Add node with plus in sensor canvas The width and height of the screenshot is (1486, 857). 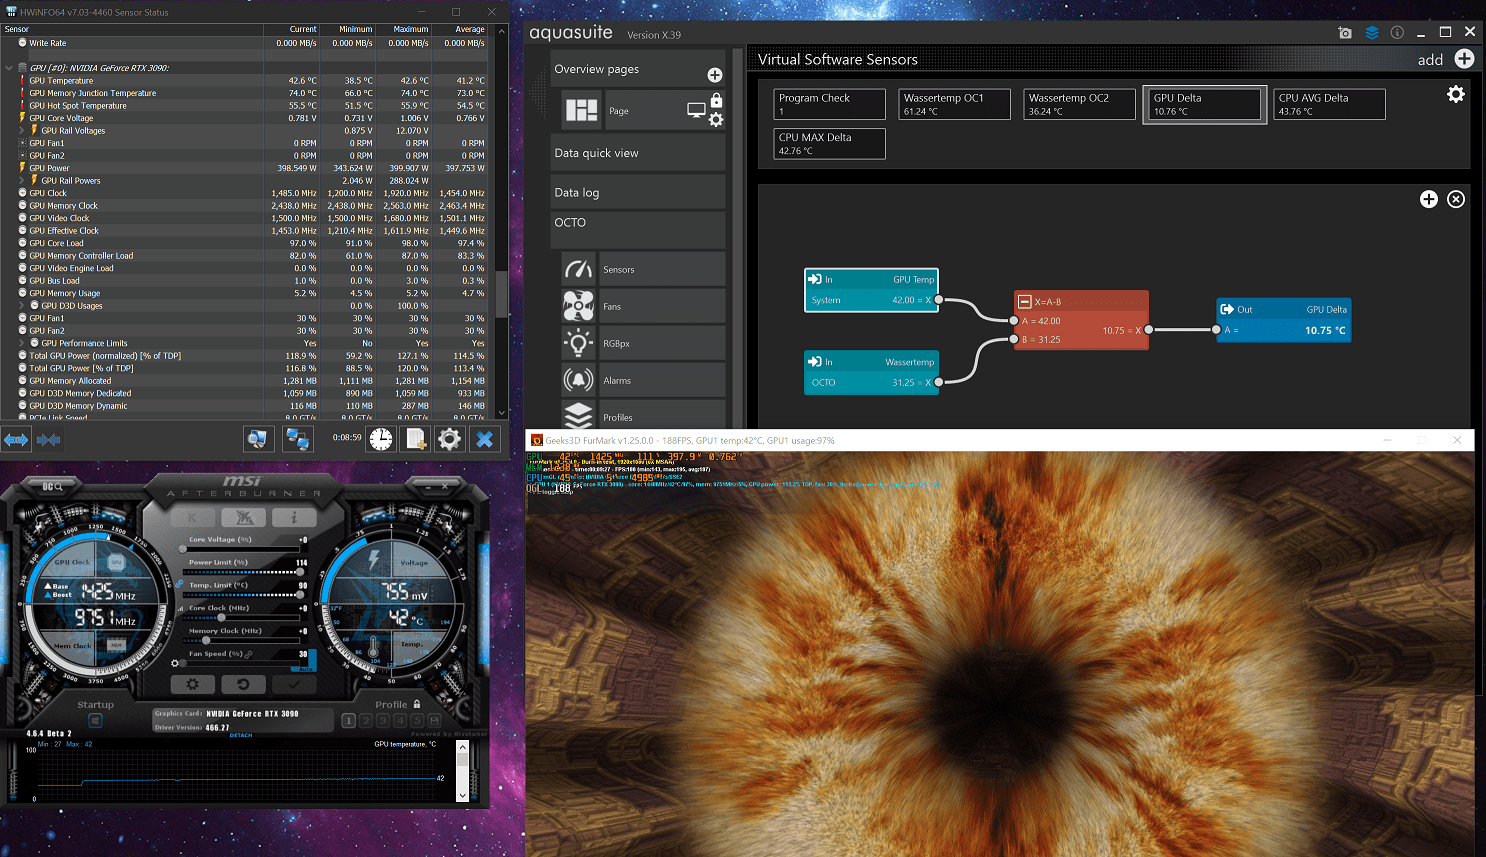[x=1429, y=199]
